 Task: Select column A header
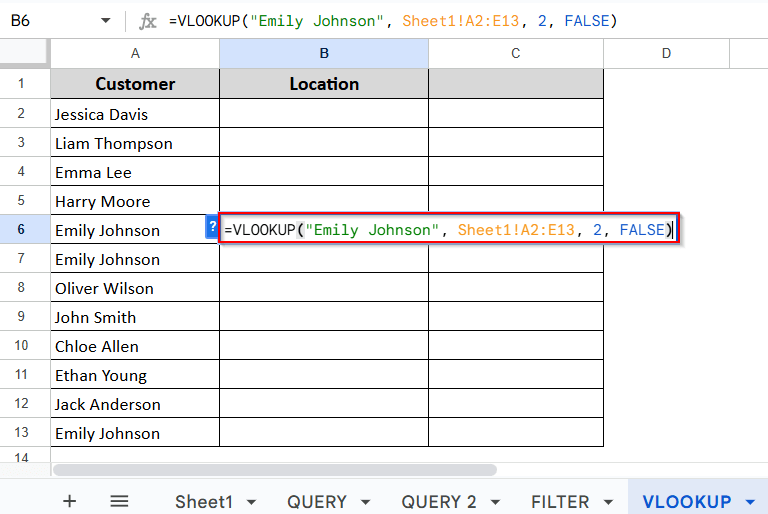(x=135, y=53)
